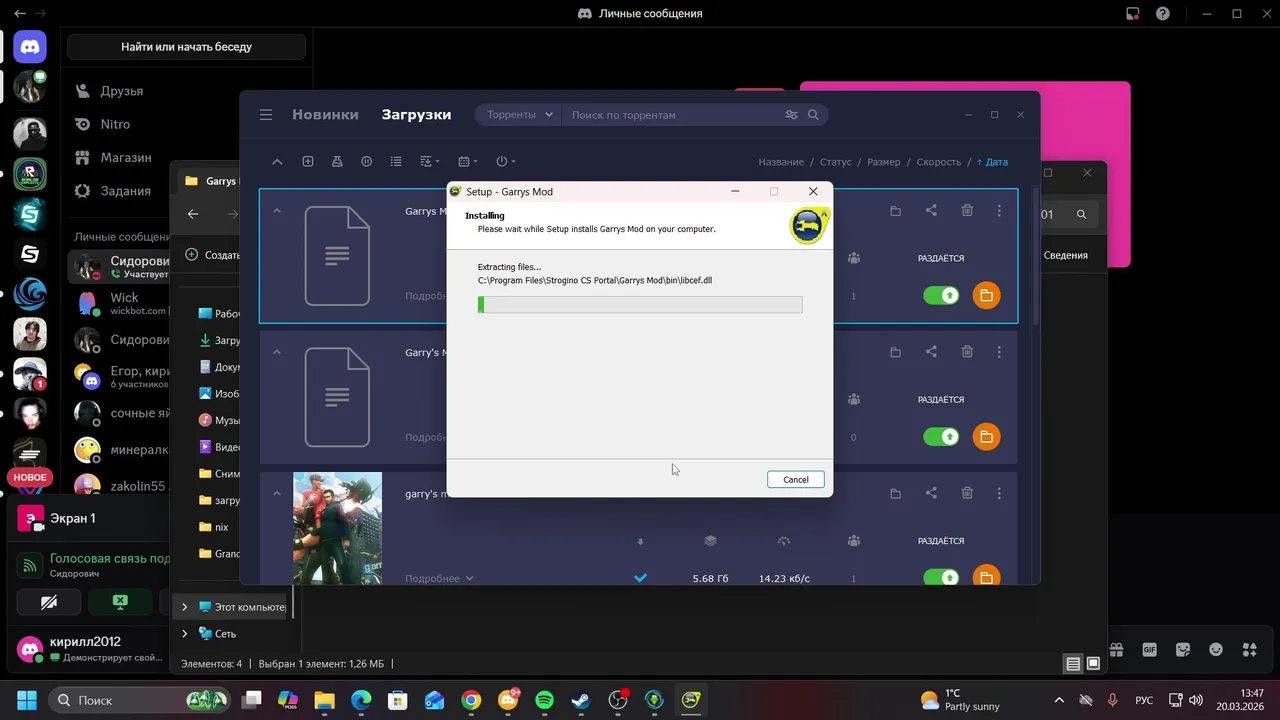The height and width of the screenshot is (720, 1280).
Task: Expand Этот компьютер in Explorer tree
Action: [x=184, y=607]
